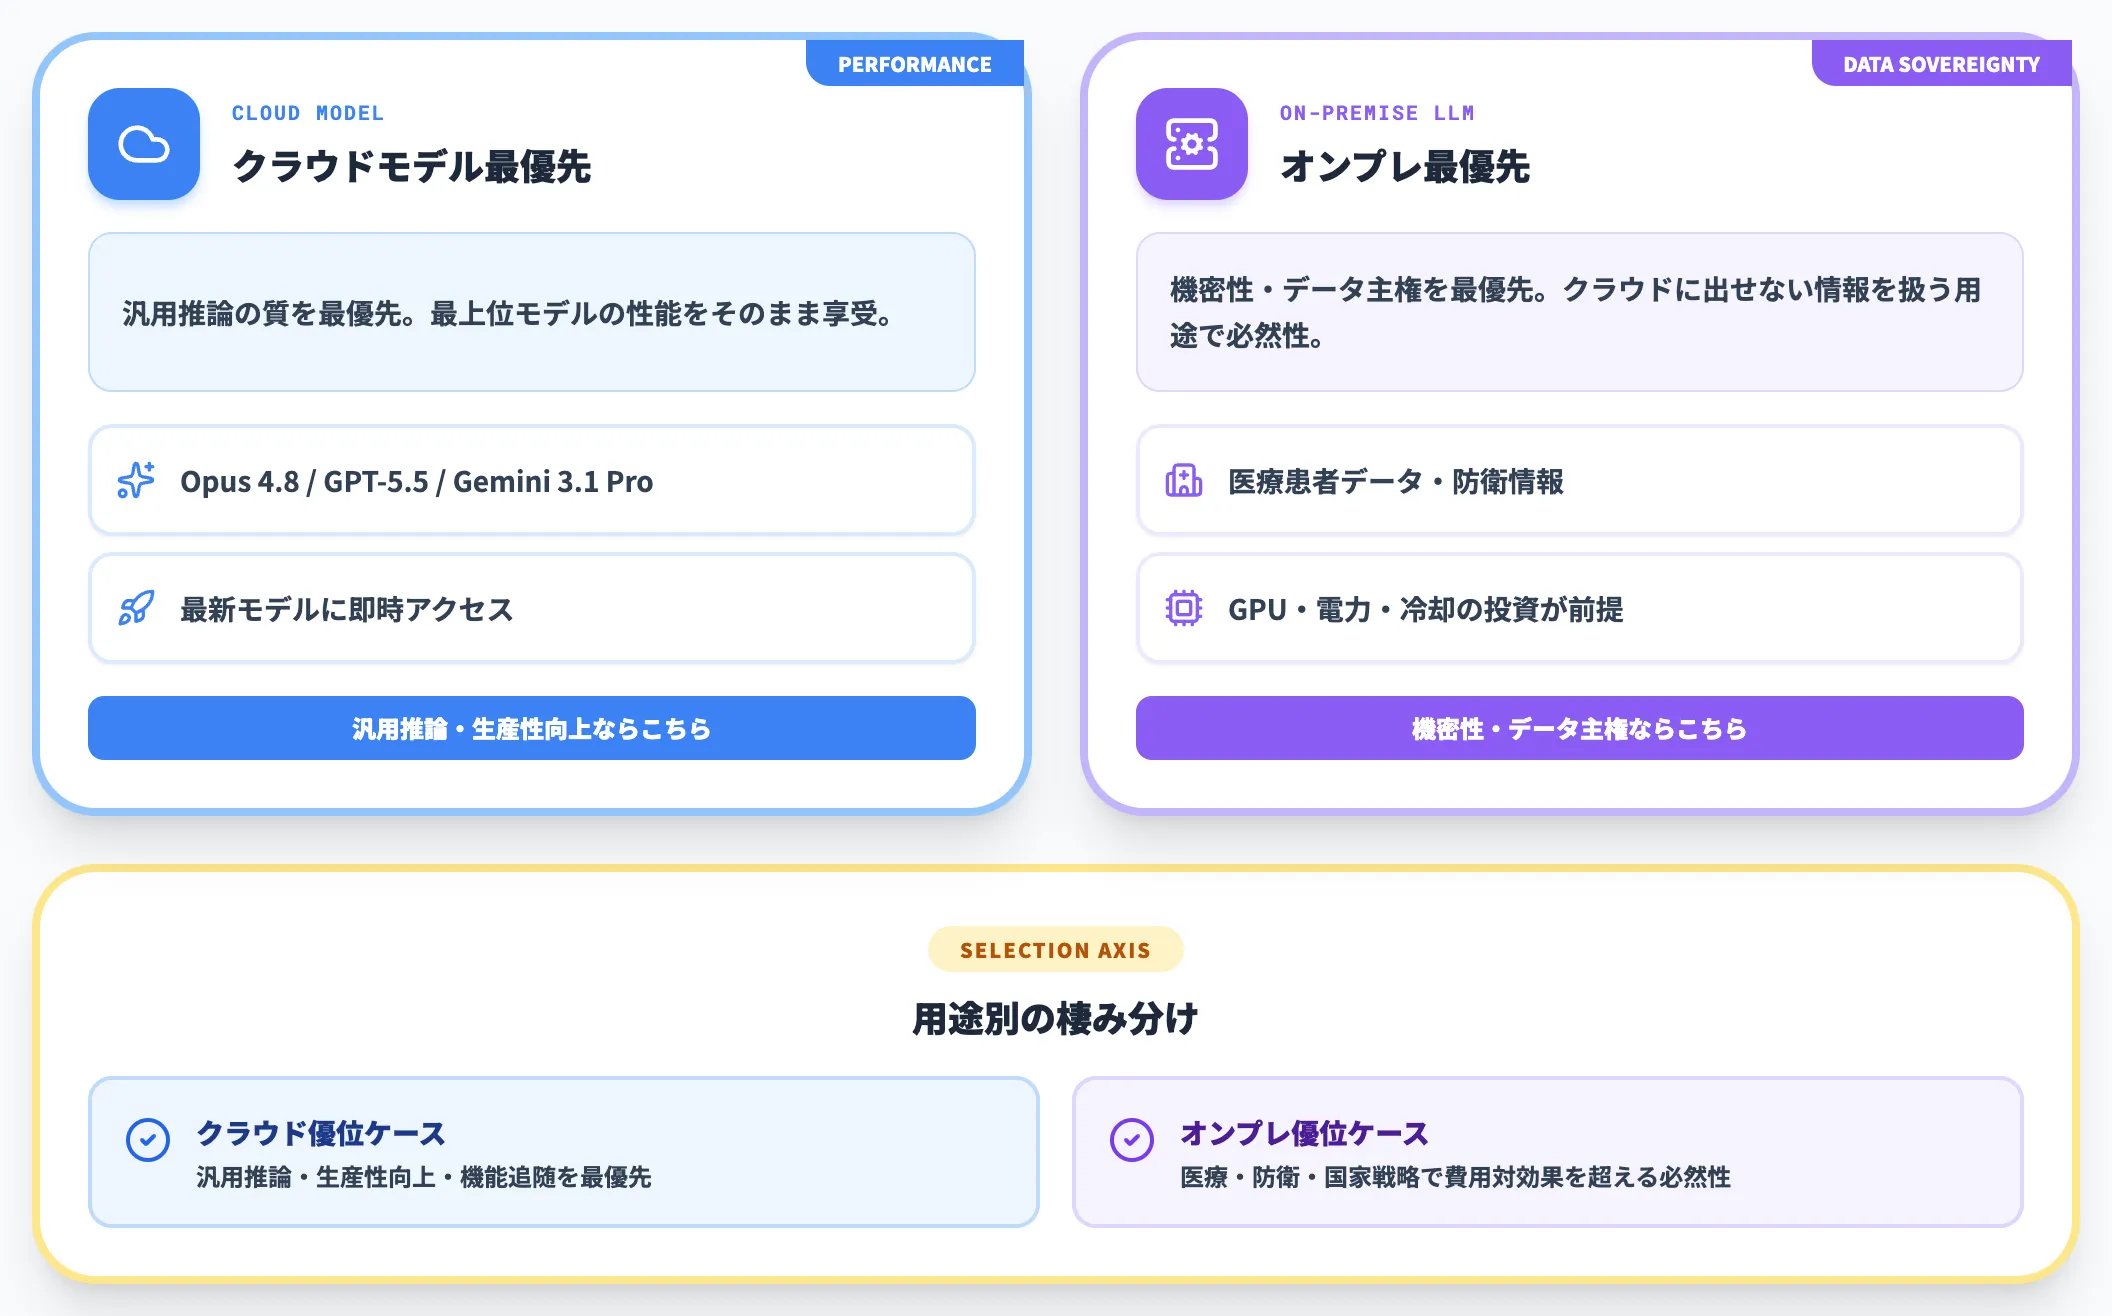Click the hospital icon beside 医療患者データ
The height and width of the screenshot is (1316, 2112).
[x=1184, y=481]
